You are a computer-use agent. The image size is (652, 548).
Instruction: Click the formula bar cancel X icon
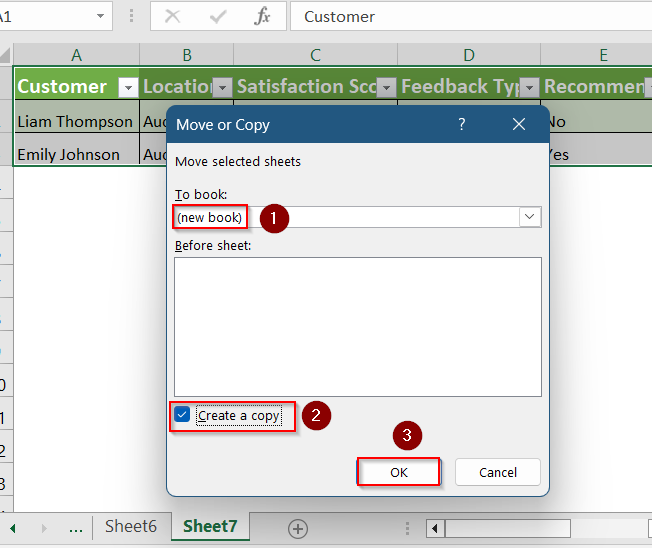172,17
